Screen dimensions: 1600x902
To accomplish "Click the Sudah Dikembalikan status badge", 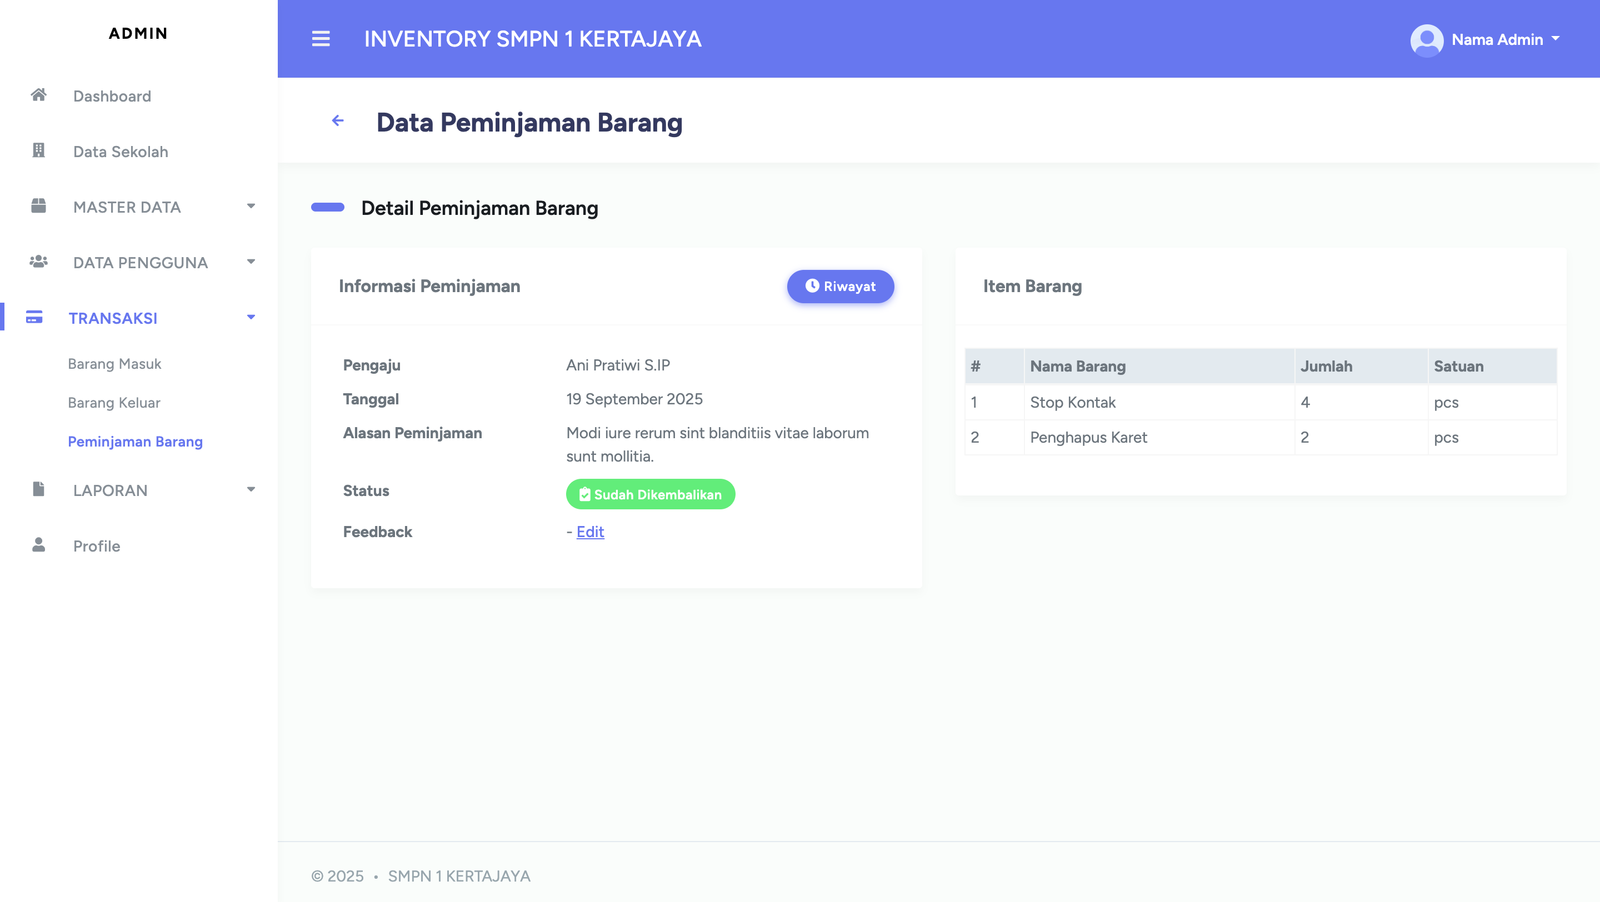I will coord(650,495).
